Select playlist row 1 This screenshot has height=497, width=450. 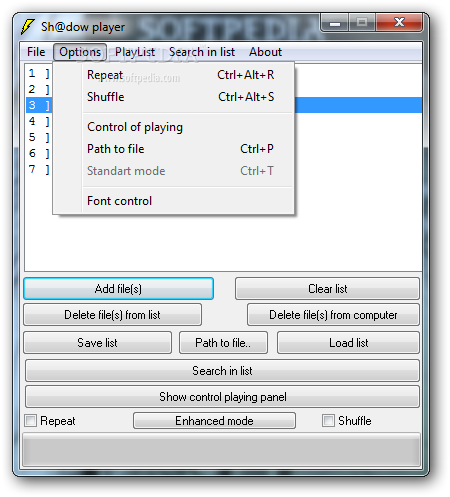pyautogui.click(x=39, y=73)
